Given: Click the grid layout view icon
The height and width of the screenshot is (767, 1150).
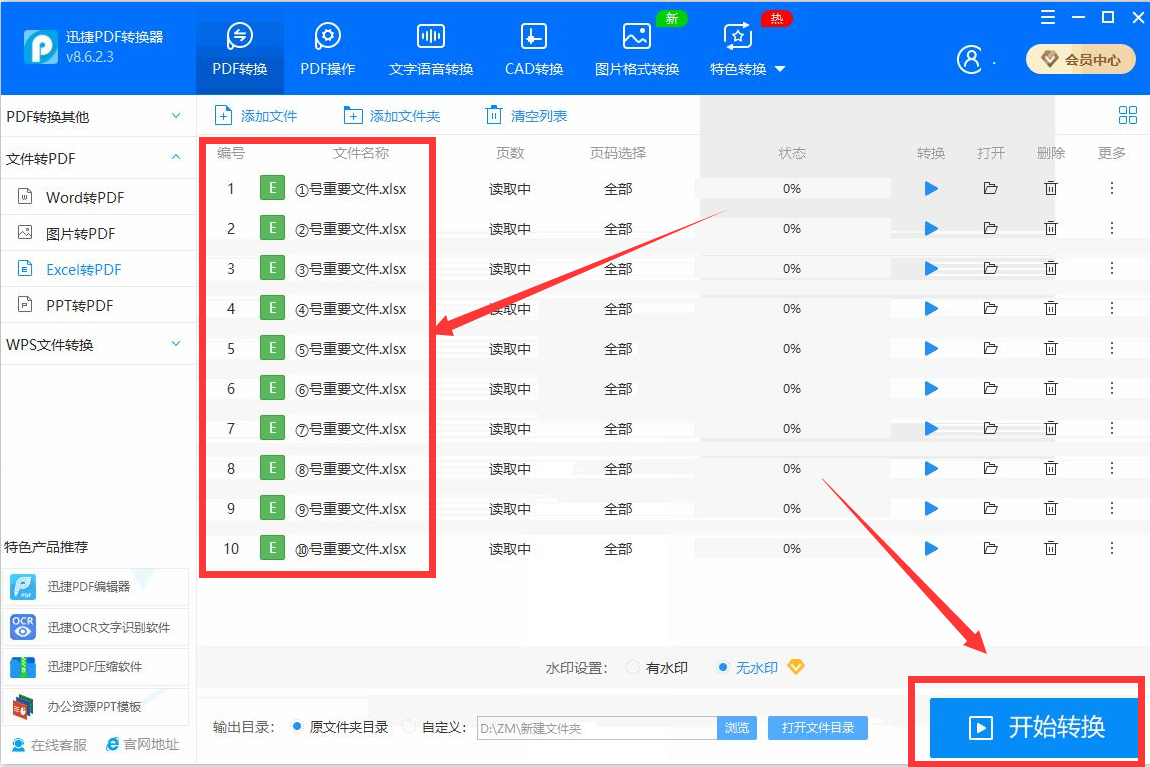Looking at the screenshot, I should point(1128,115).
